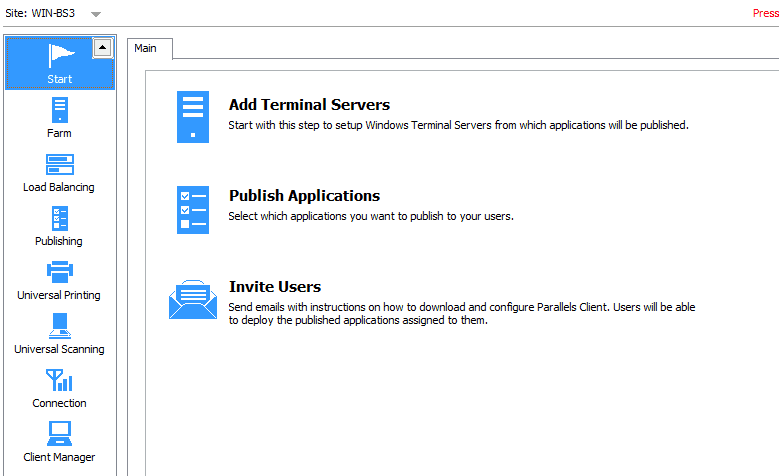Click the Farm label in sidebar
Image resolution: width=779 pixels, height=476 pixels.
59,133
